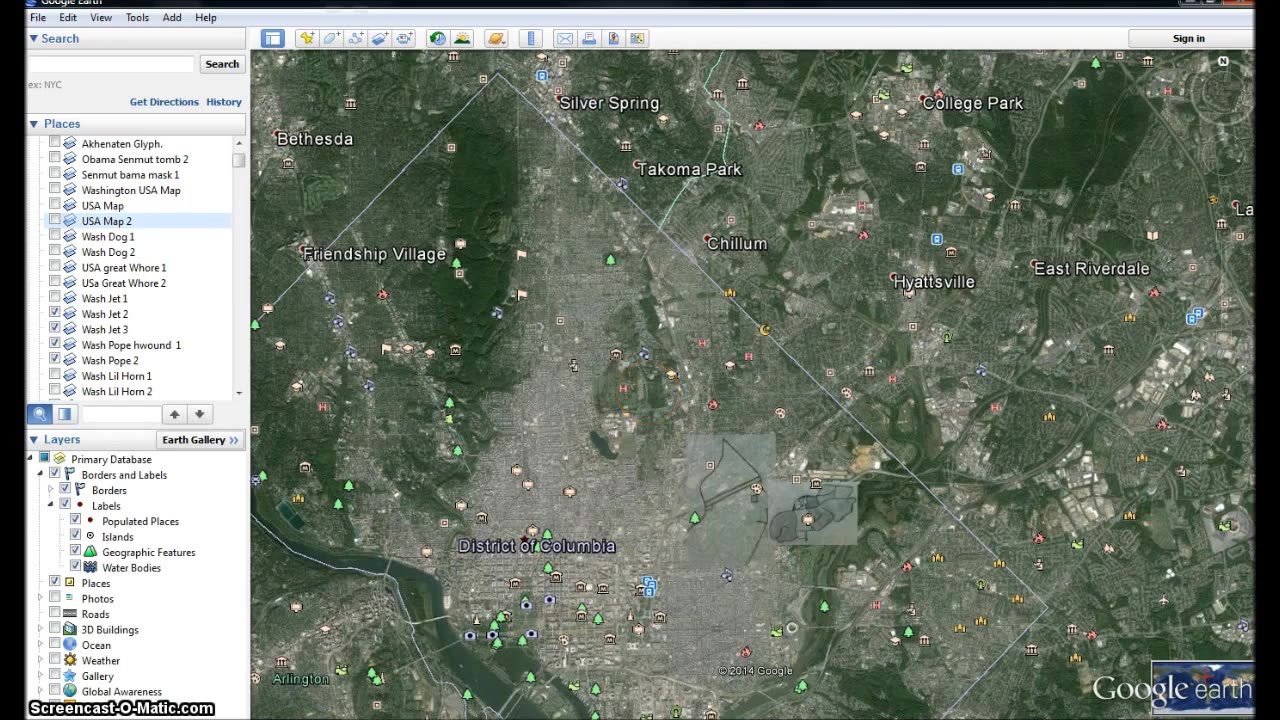
Task: Click inside the search input field
Action: (x=110, y=64)
